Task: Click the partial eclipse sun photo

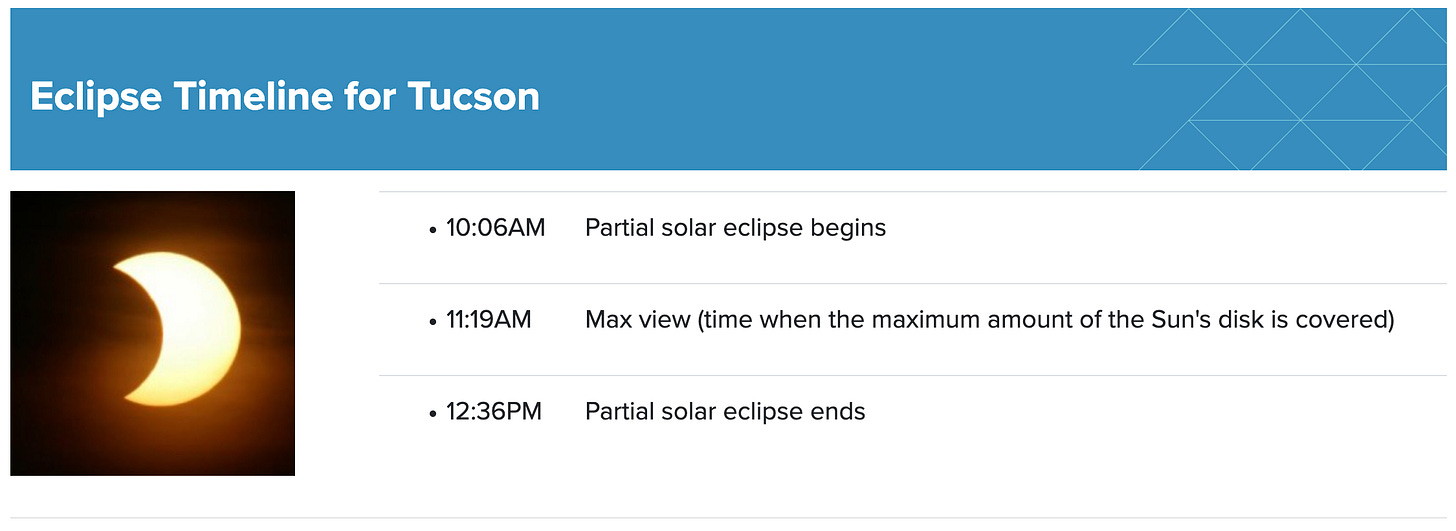Action: click(153, 333)
